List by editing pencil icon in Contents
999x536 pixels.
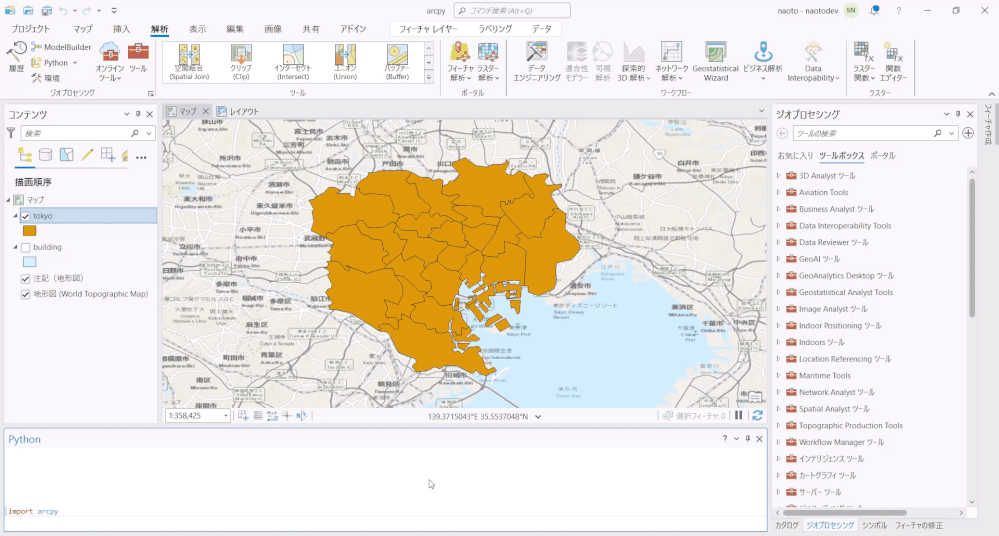click(87, 155)
